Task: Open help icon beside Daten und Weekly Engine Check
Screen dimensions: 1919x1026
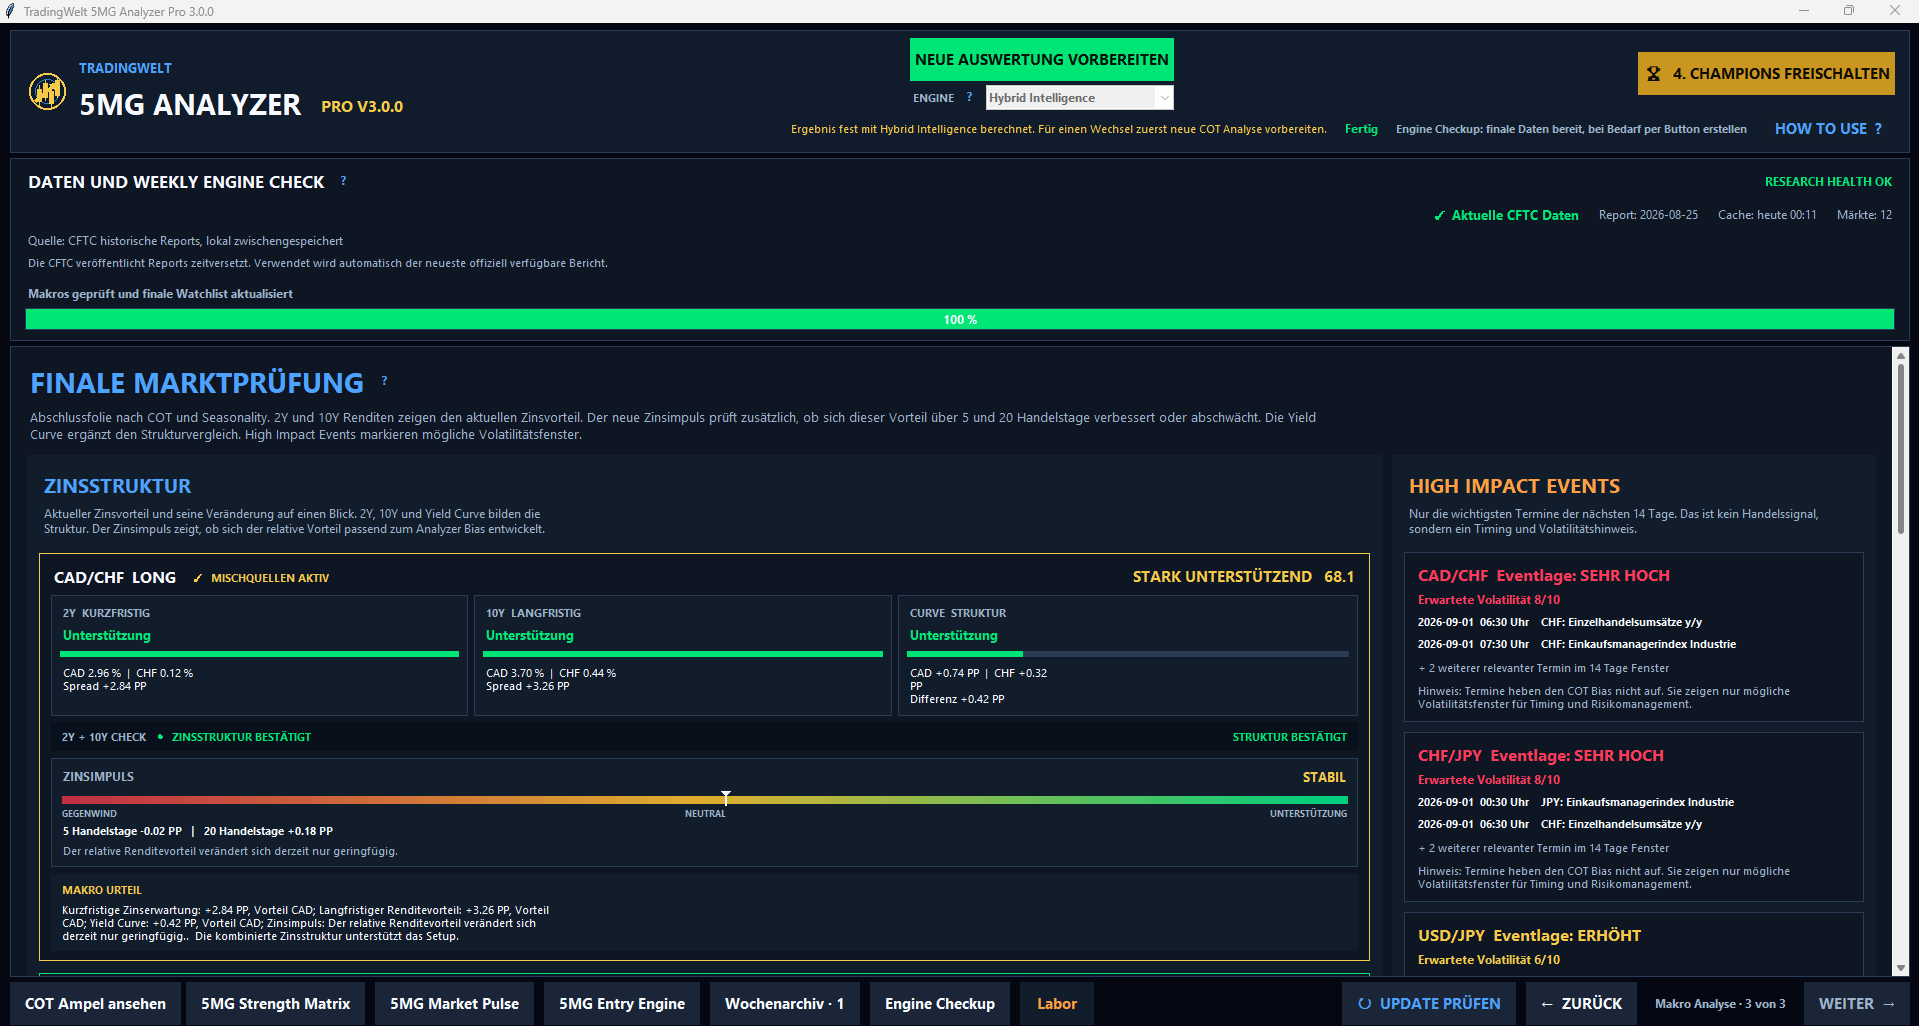Action: tap(343, 181)
